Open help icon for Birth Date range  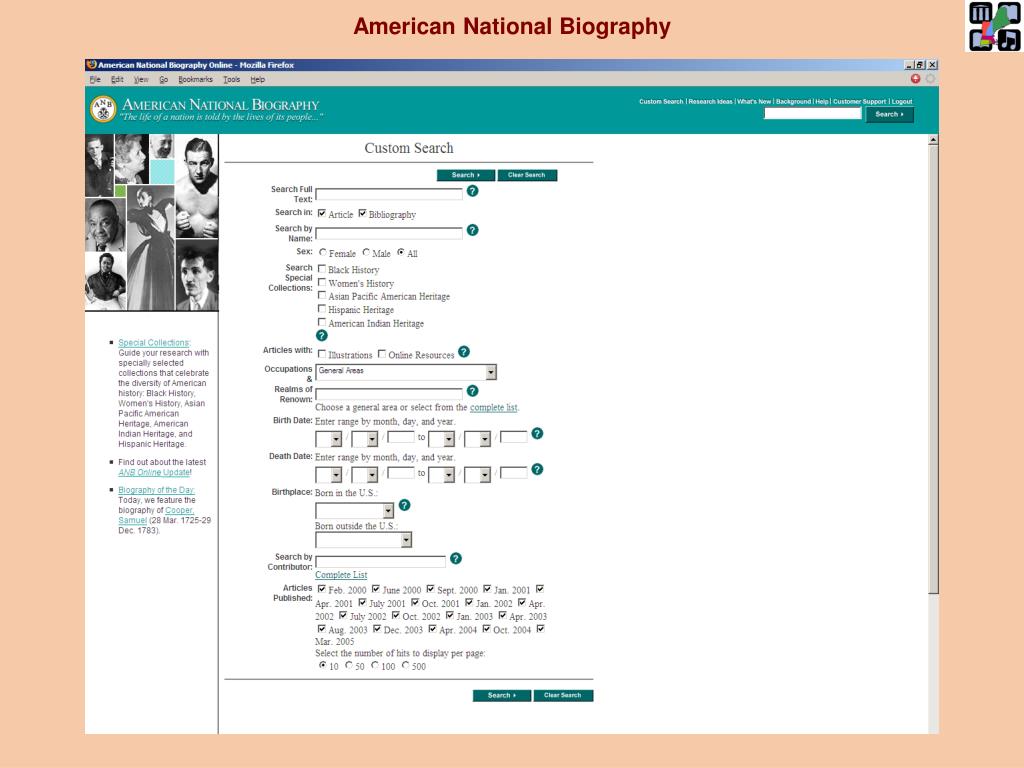[537, 434]
